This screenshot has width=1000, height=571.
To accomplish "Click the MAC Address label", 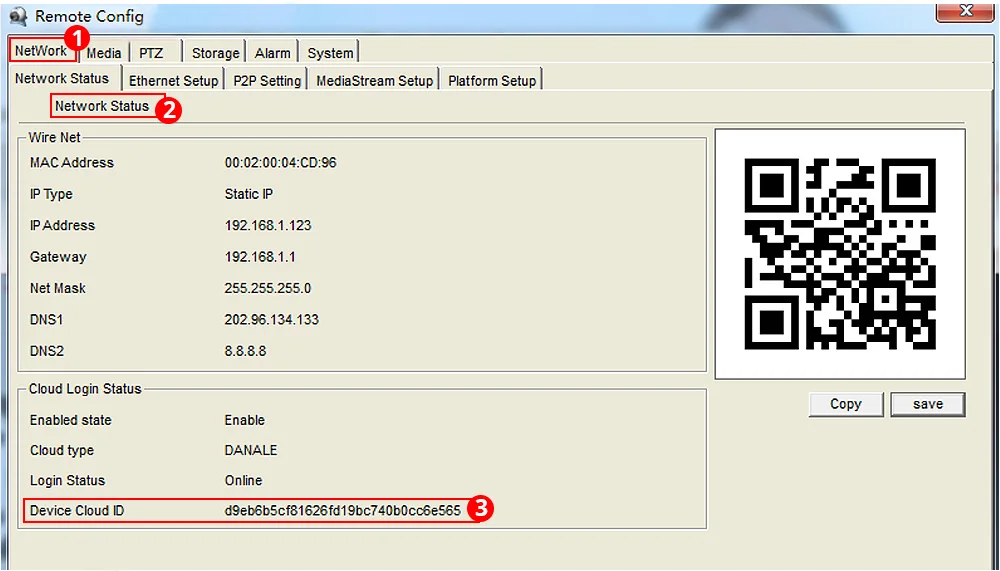I will tap(71, 163).
